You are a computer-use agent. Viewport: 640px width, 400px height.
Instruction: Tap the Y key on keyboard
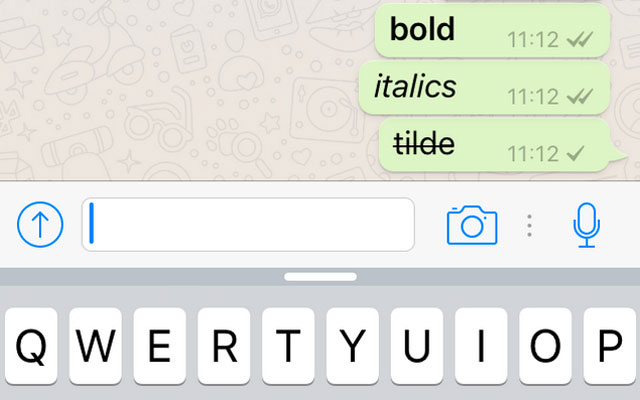click(x=352, y=346)
